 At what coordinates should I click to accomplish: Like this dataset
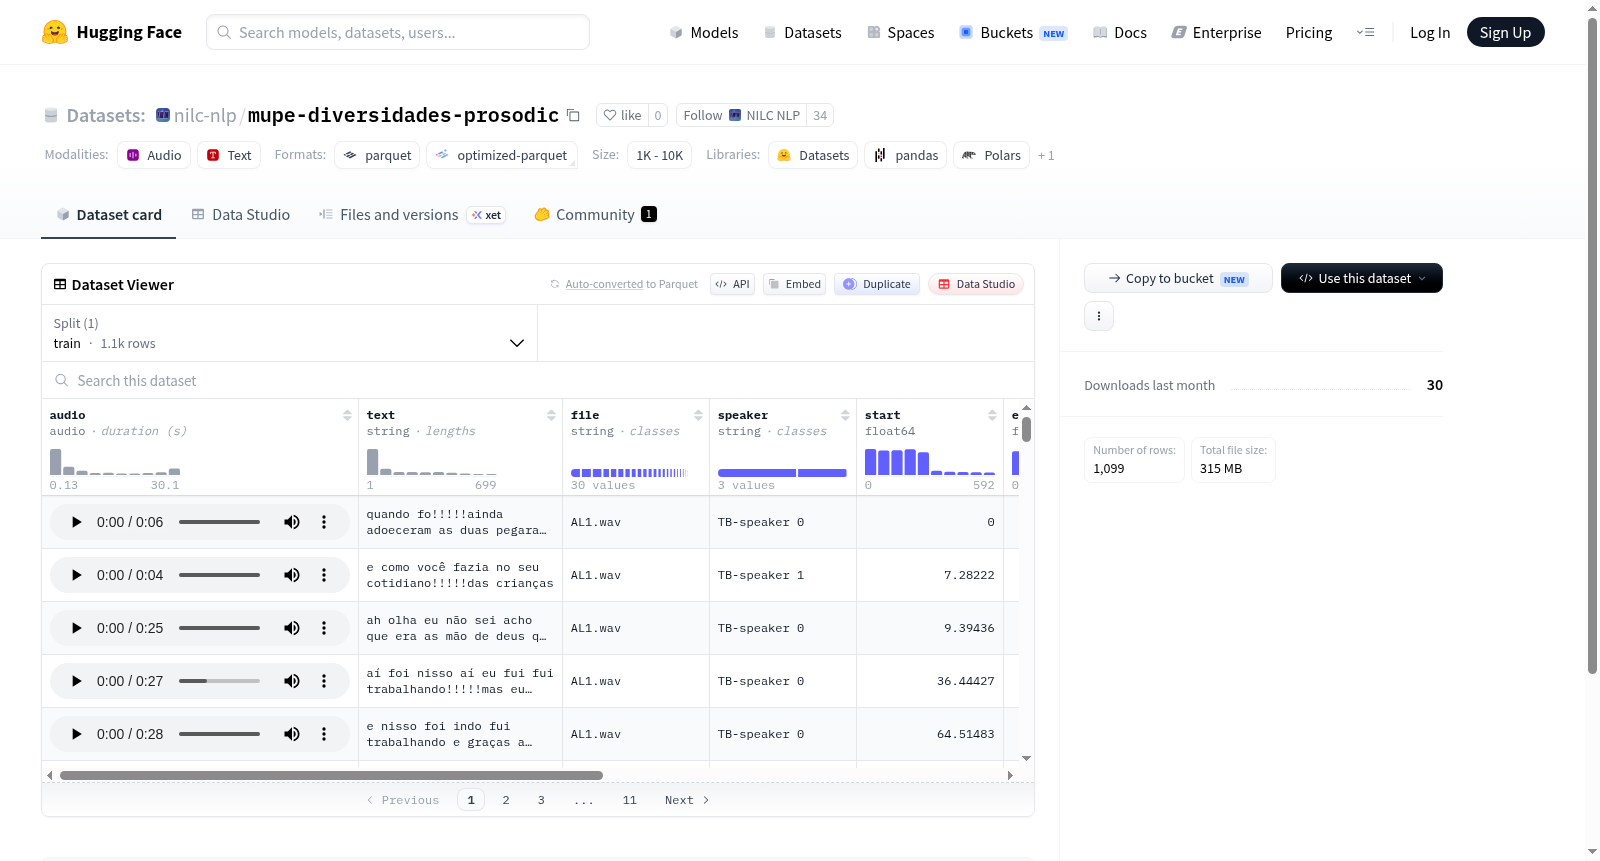[622, 115]
